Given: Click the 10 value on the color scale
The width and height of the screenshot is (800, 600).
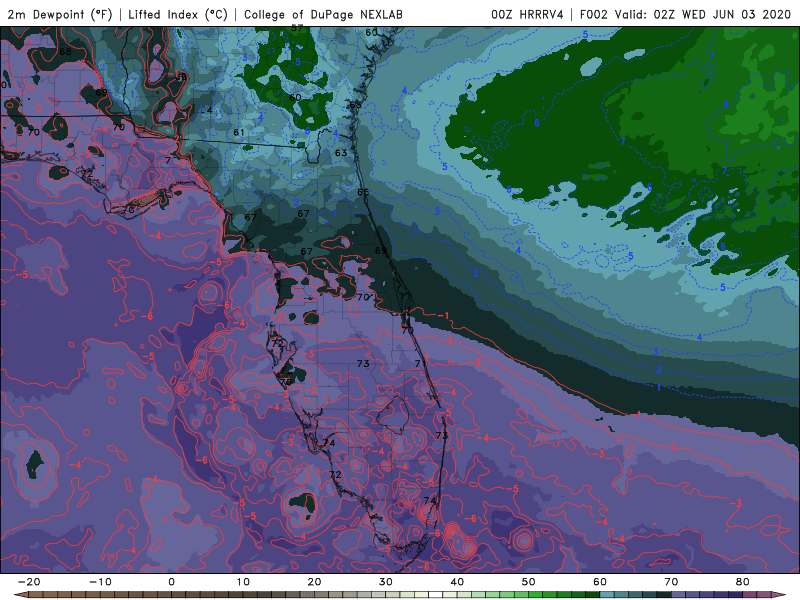Looking at the screenshot, I should tap(243, 582).
